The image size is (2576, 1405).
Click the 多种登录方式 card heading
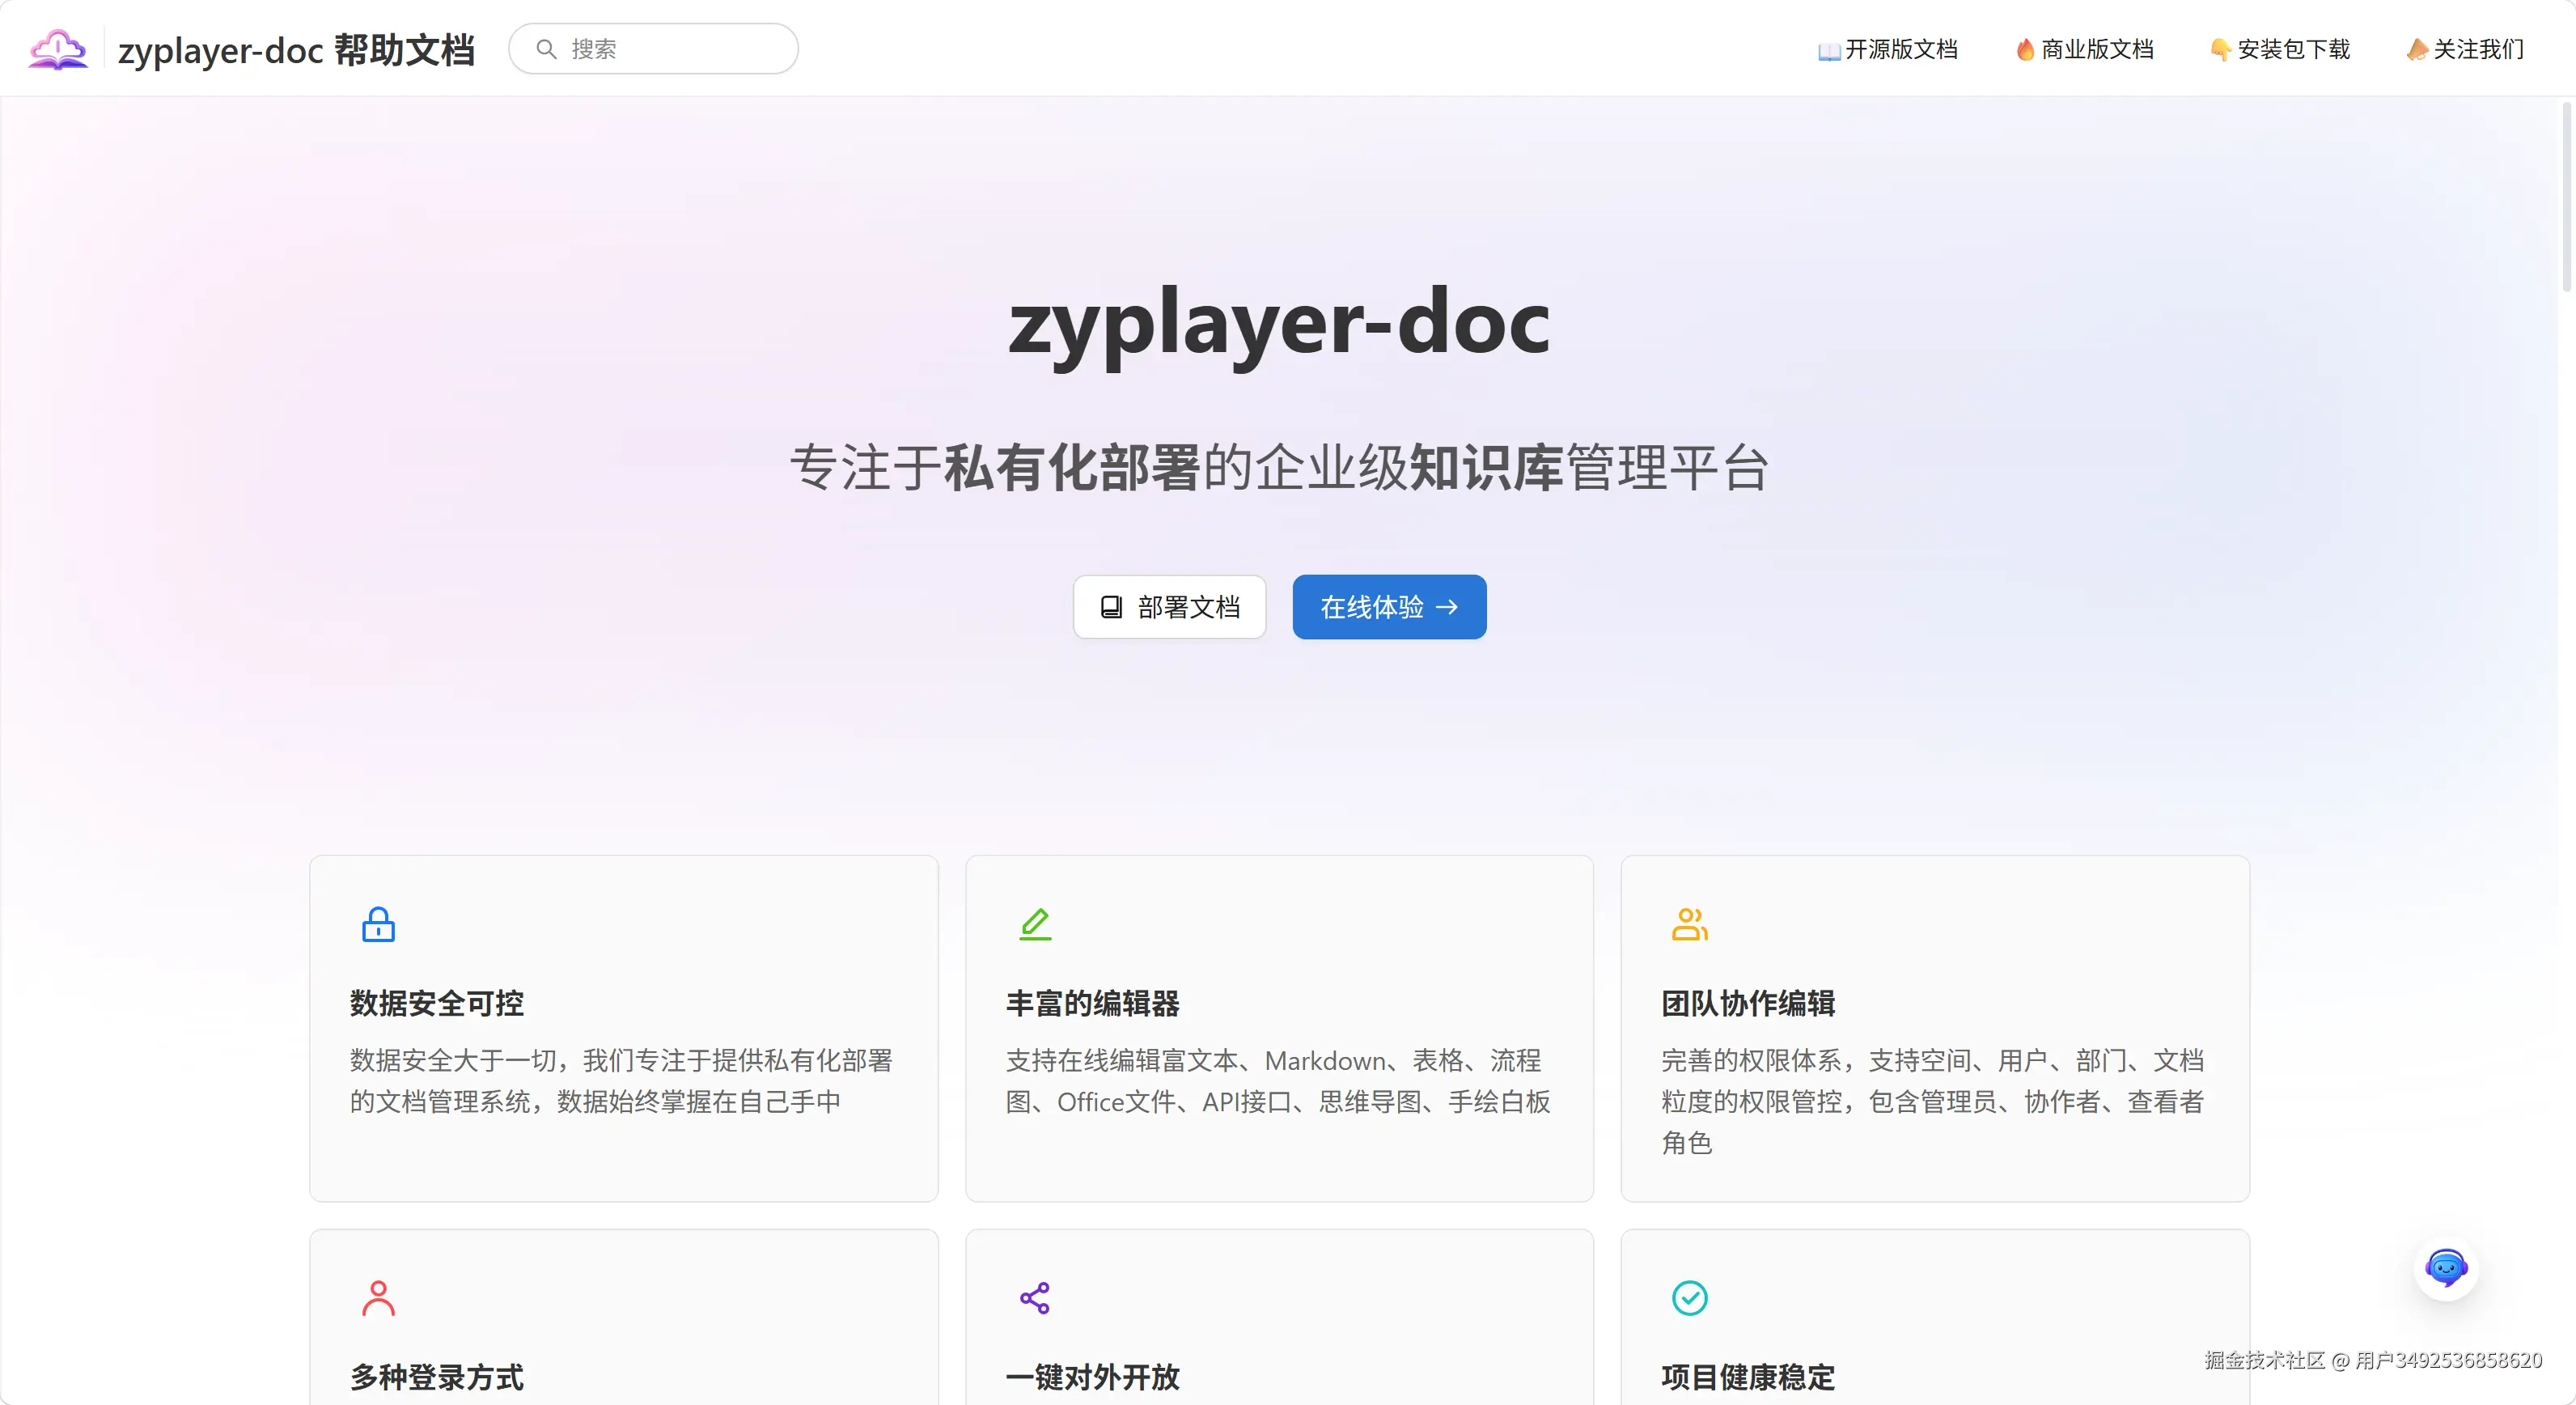pyautogui.click(x=437, y=1377)
